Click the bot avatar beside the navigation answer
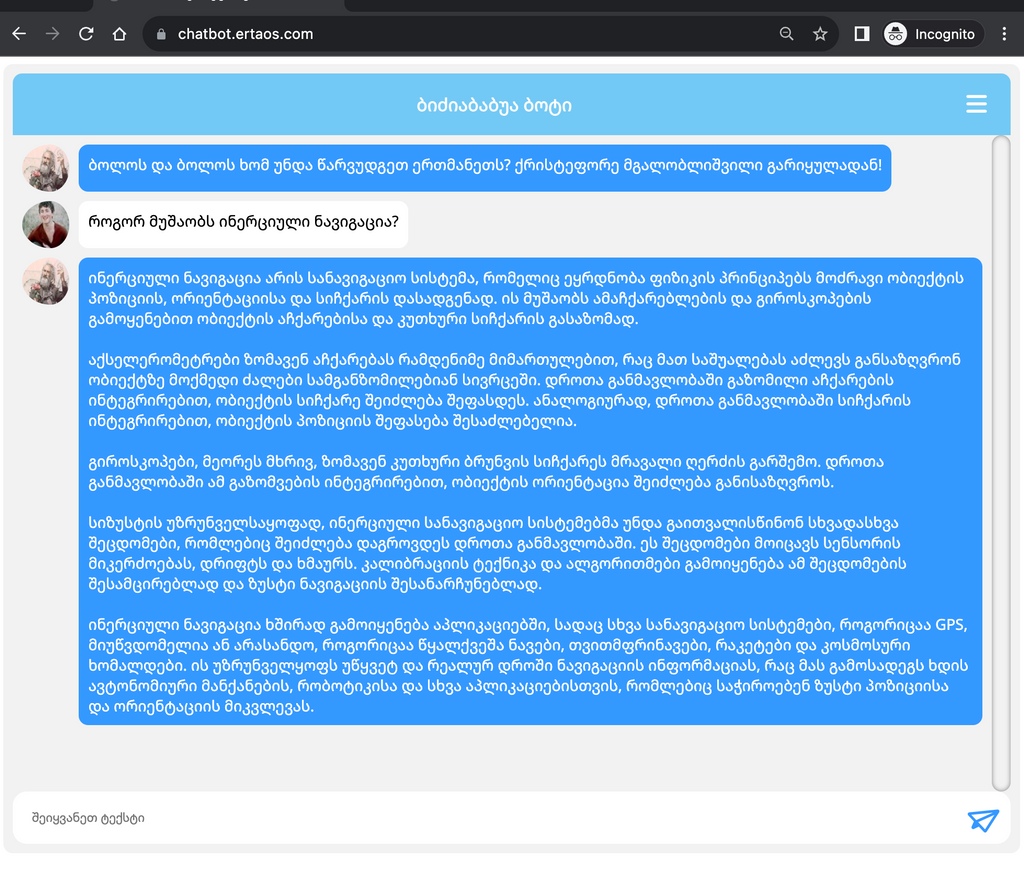This screenshot has height=872, width=1024. (44, 281)
